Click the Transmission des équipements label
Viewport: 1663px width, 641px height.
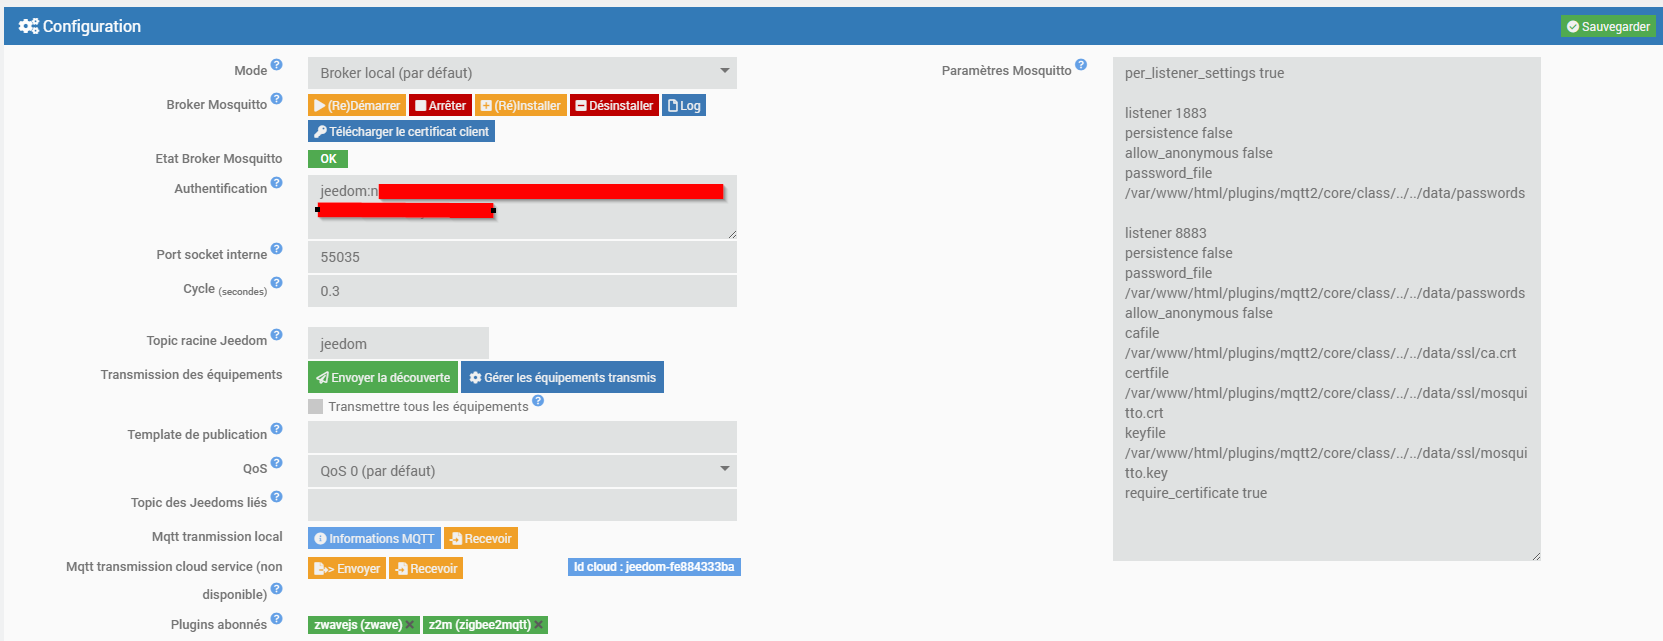click(x=191, y=374)
